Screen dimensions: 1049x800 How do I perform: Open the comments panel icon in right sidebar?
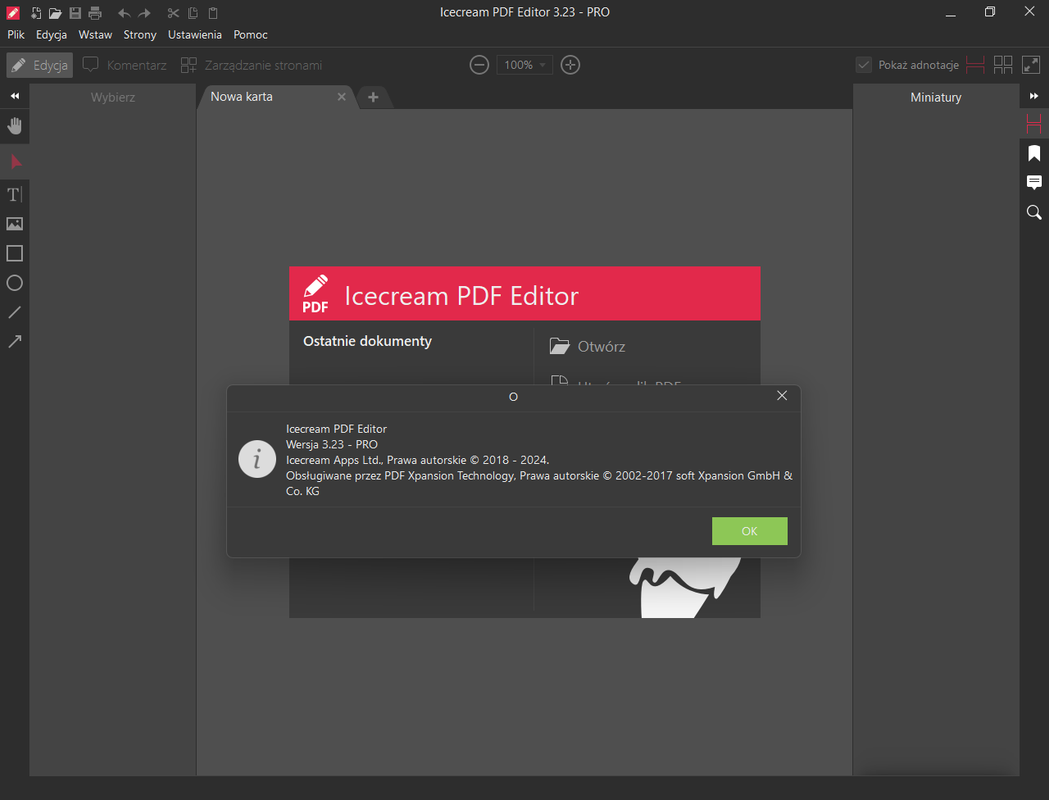1034,182
